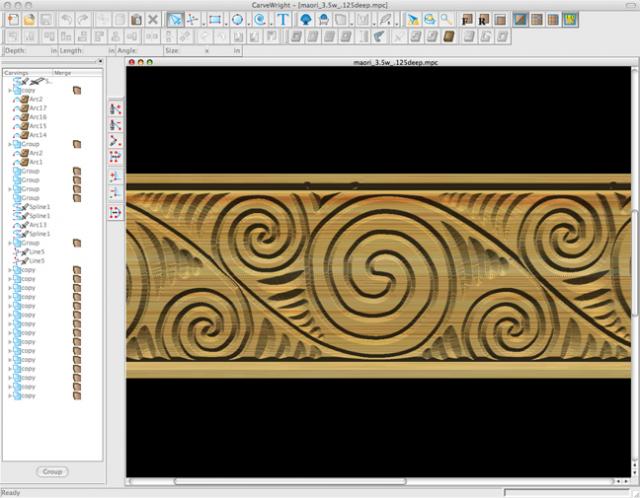Select Arc17 in the carvings list
640x498 pixels.
click(x=37, y=108)
